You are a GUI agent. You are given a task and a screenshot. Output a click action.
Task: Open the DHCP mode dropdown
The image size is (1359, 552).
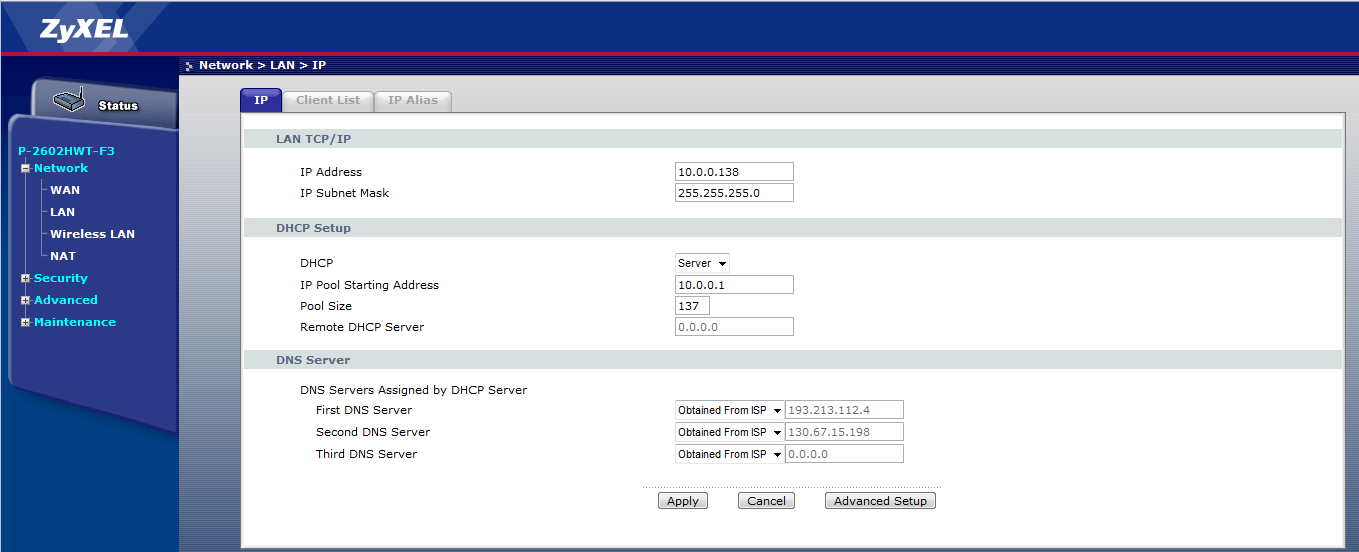(702, 263)
